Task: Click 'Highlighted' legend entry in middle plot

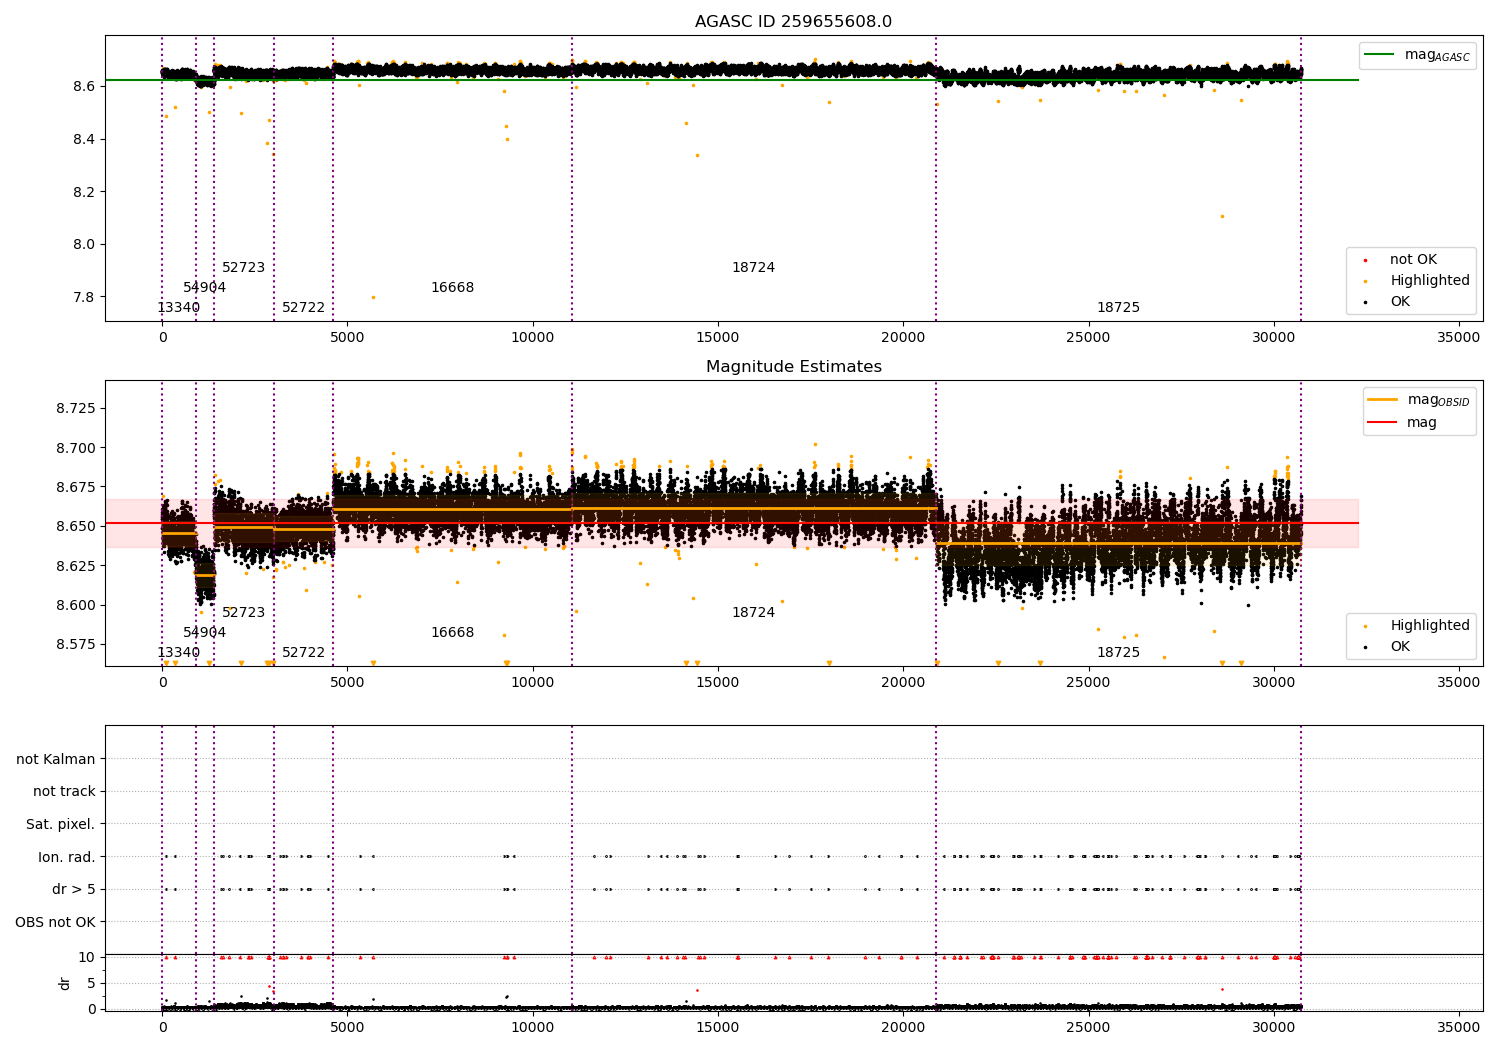Action: [1417, 626]
